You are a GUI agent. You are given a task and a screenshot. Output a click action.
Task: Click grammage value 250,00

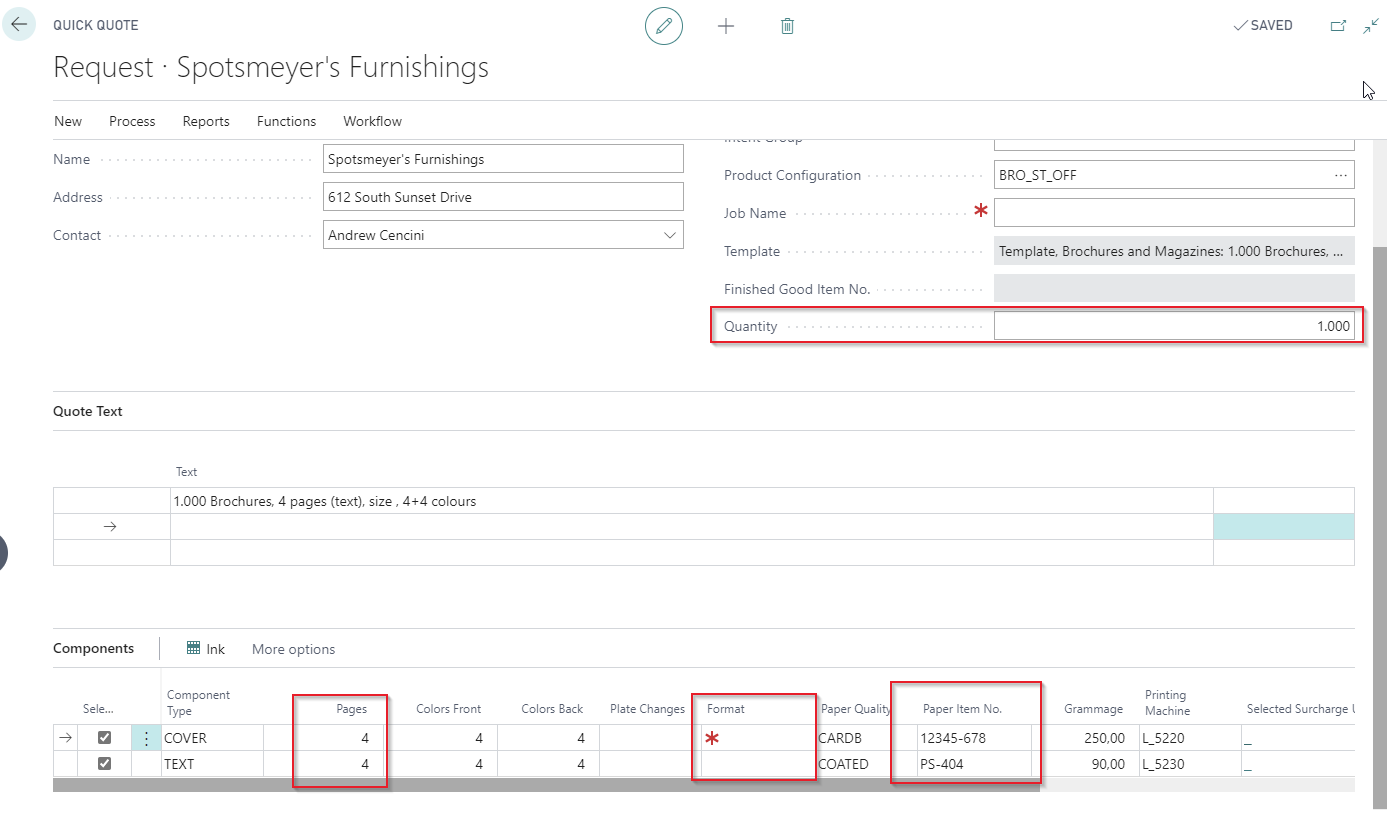click(1104, 738)
